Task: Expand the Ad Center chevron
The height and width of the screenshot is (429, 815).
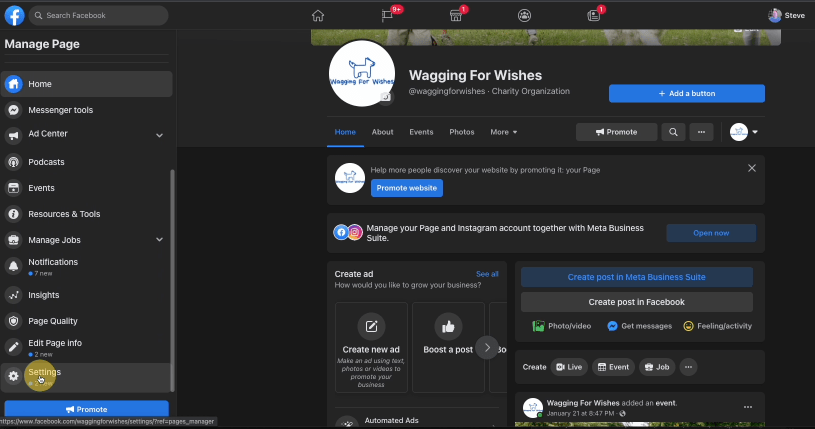Action: 160,135
